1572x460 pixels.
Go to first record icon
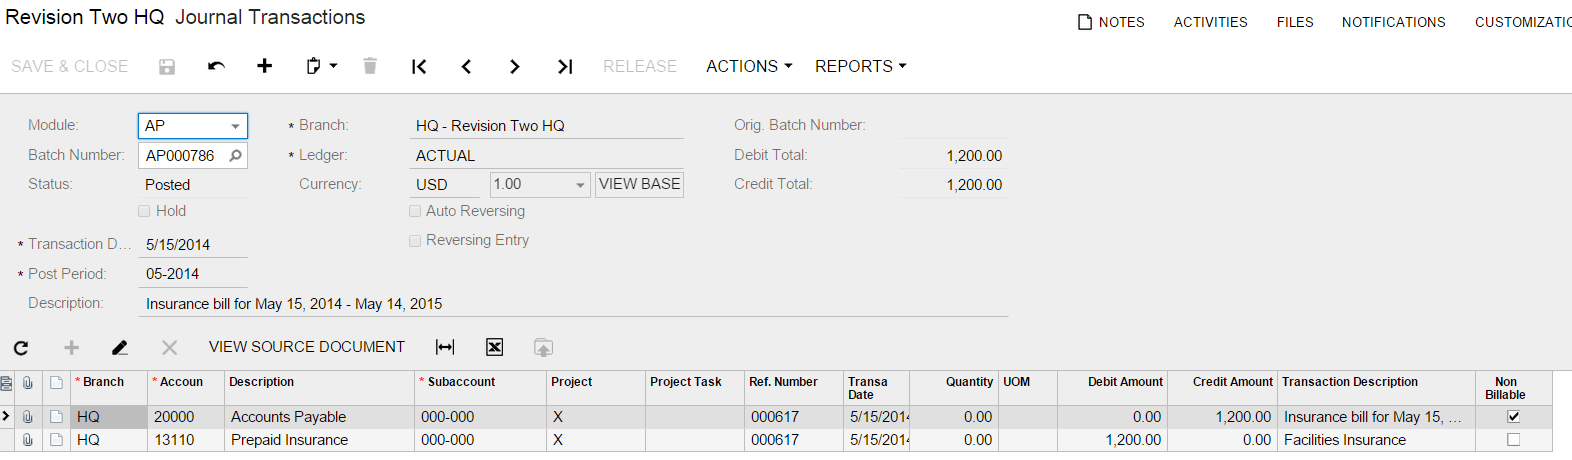point(419,66)
